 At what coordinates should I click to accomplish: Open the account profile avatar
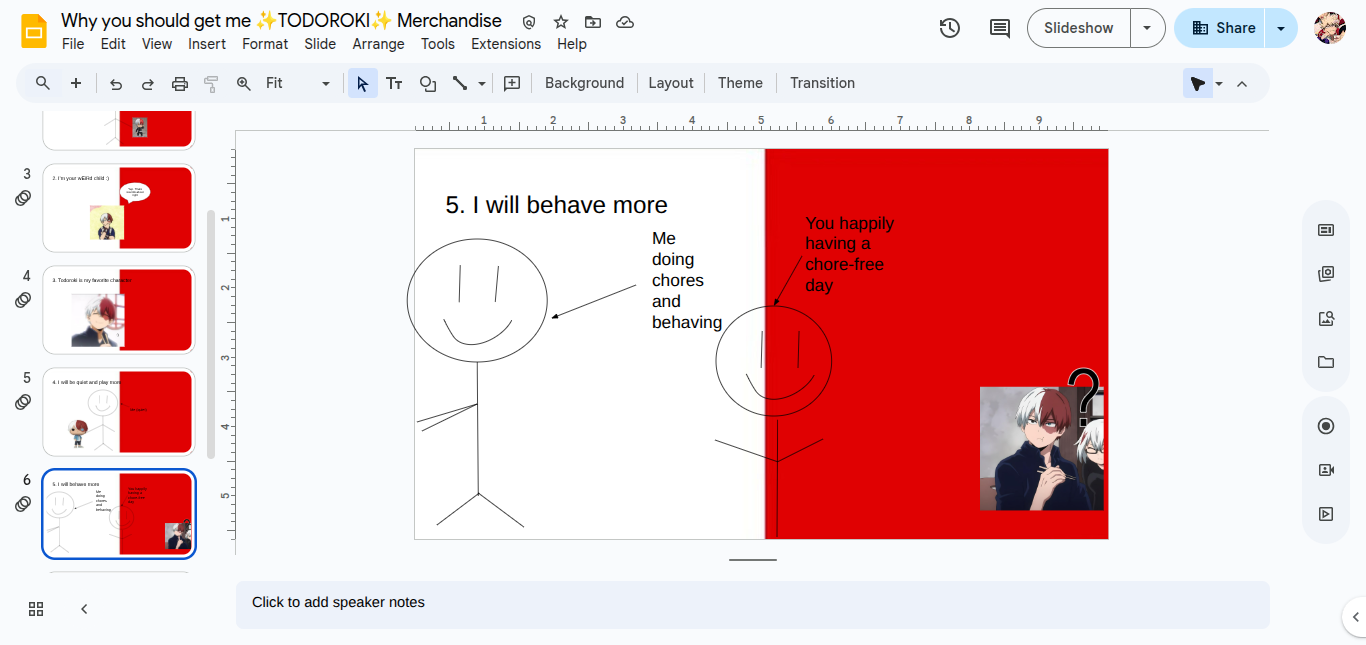pos(1330,28)
